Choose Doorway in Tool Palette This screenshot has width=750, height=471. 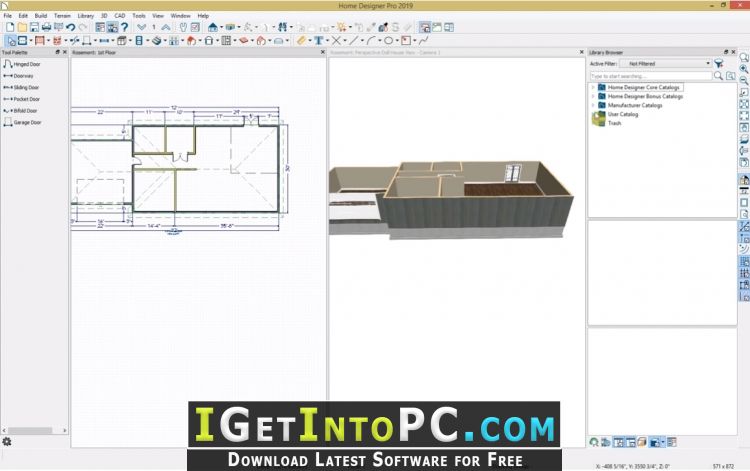(x=18, y=76)
